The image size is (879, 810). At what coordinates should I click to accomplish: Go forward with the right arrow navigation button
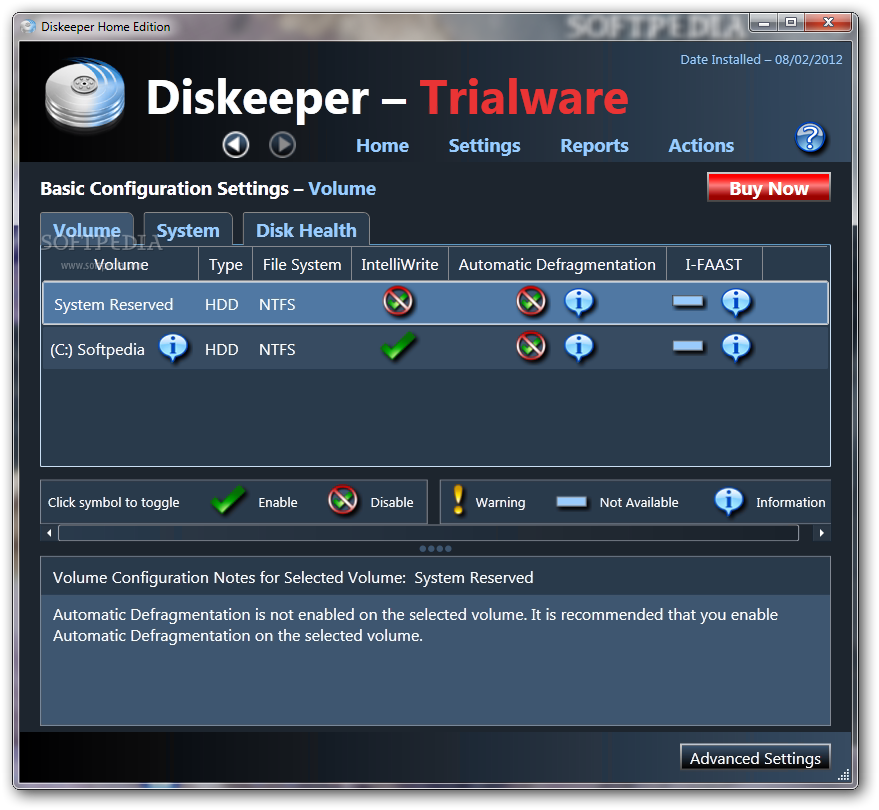(283, 145)
